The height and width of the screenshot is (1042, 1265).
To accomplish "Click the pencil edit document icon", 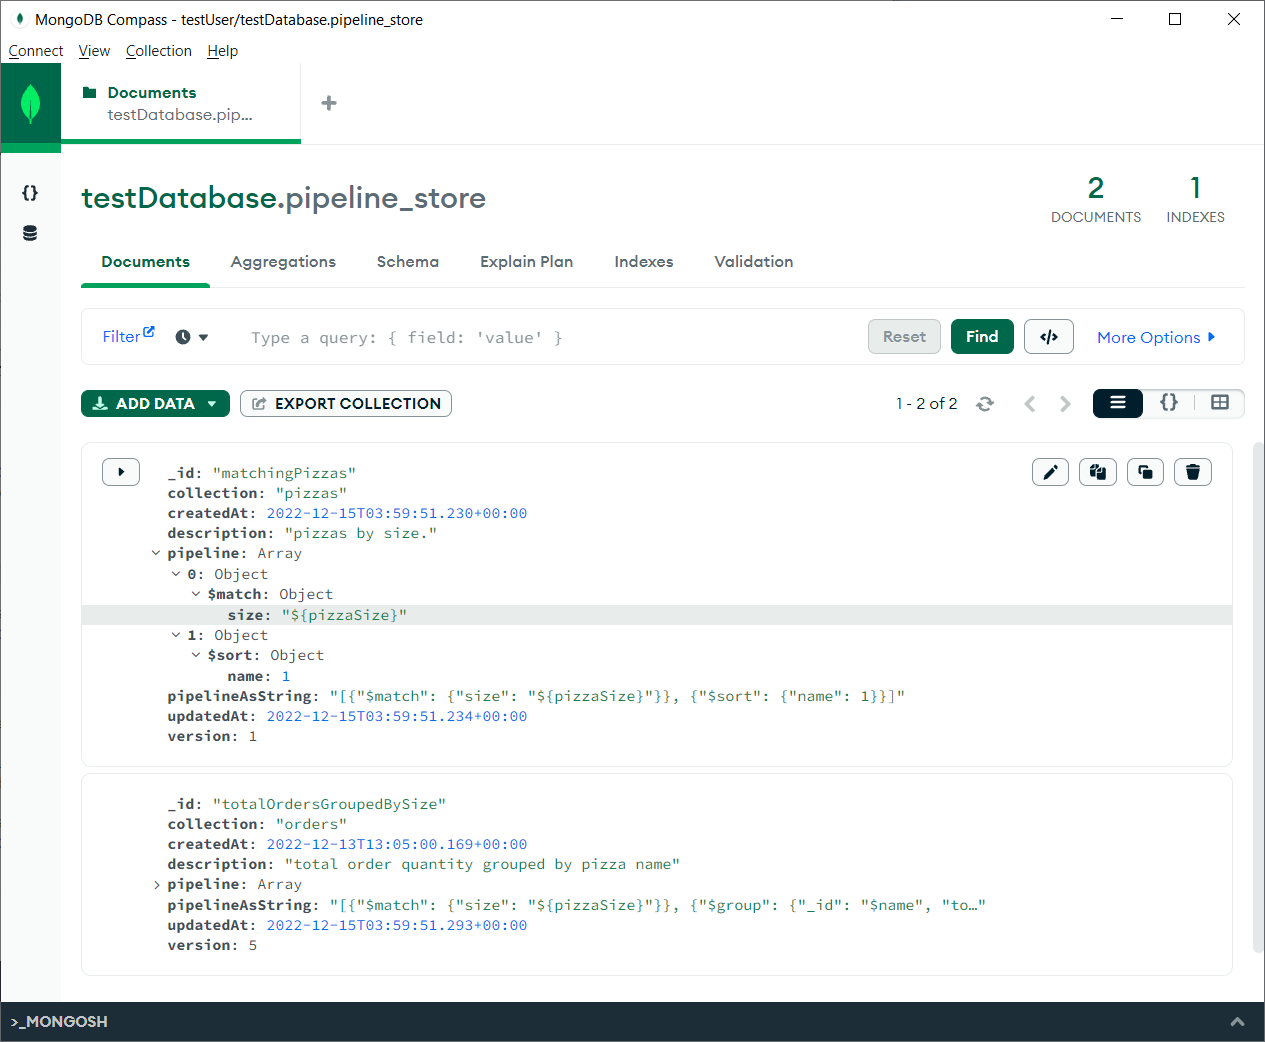I will pos(1050,472).
